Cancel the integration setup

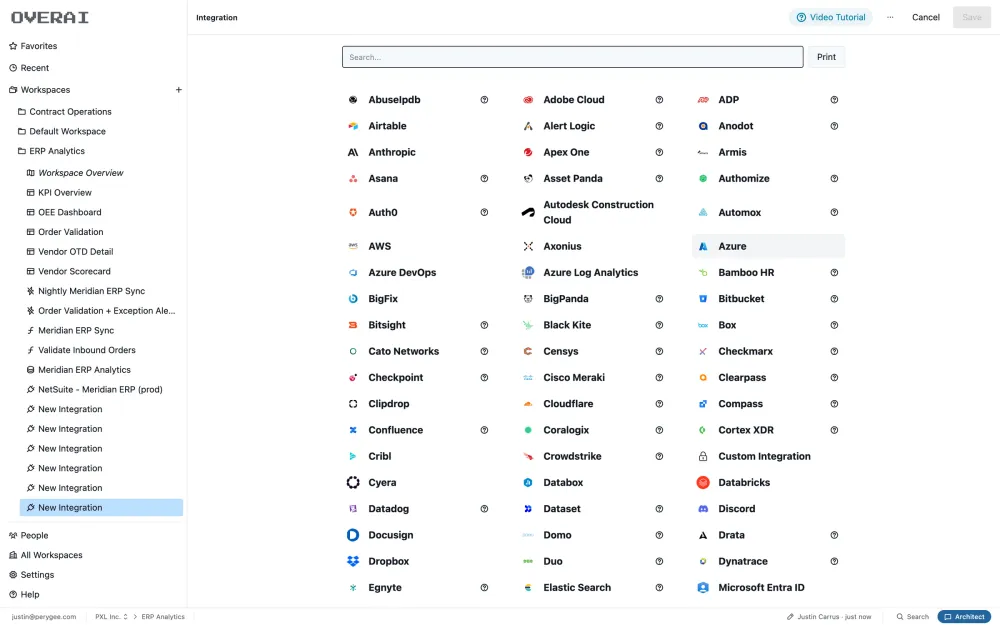click(925, 17)
